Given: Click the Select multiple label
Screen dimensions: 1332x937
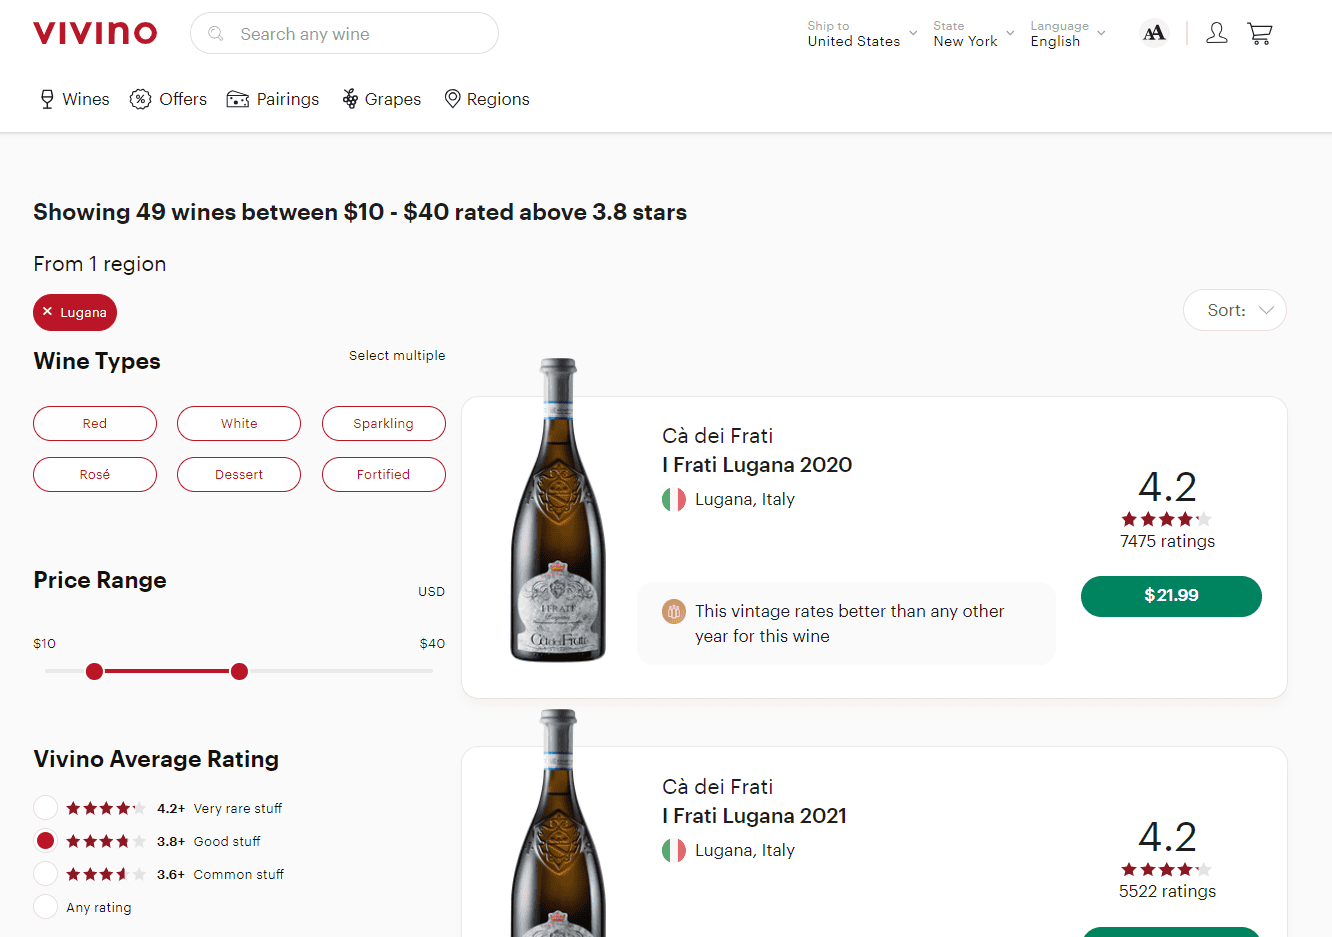Looking at the screenshot, I should pos(397,355).
